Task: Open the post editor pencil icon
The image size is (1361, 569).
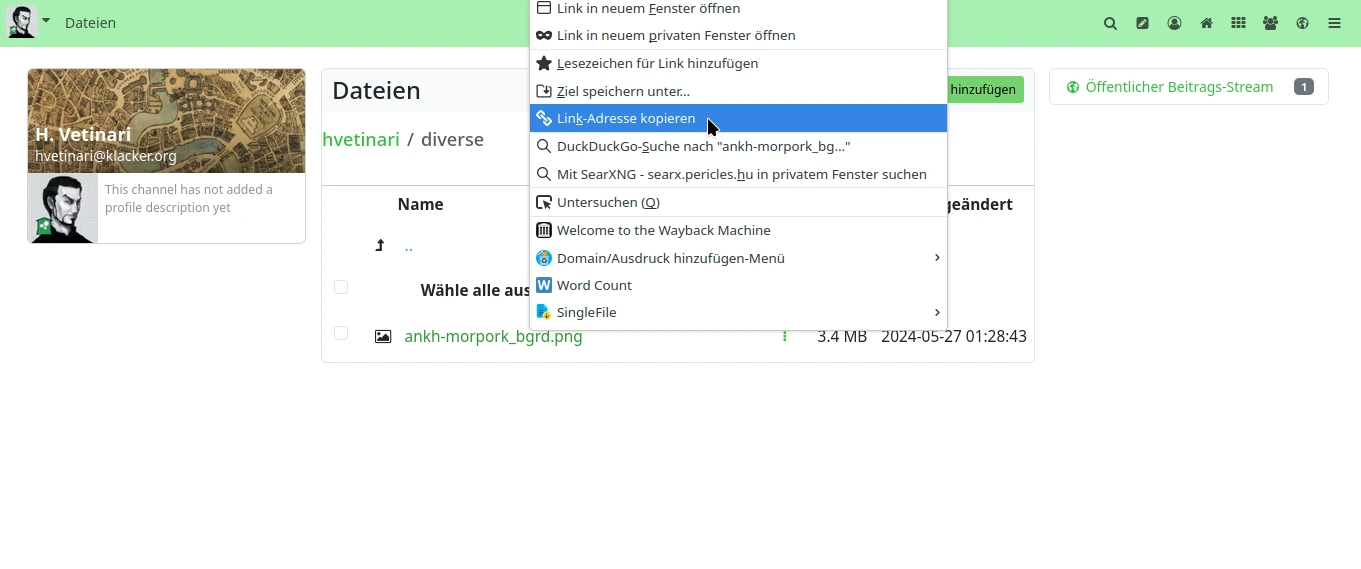Action: point(1142,23)
